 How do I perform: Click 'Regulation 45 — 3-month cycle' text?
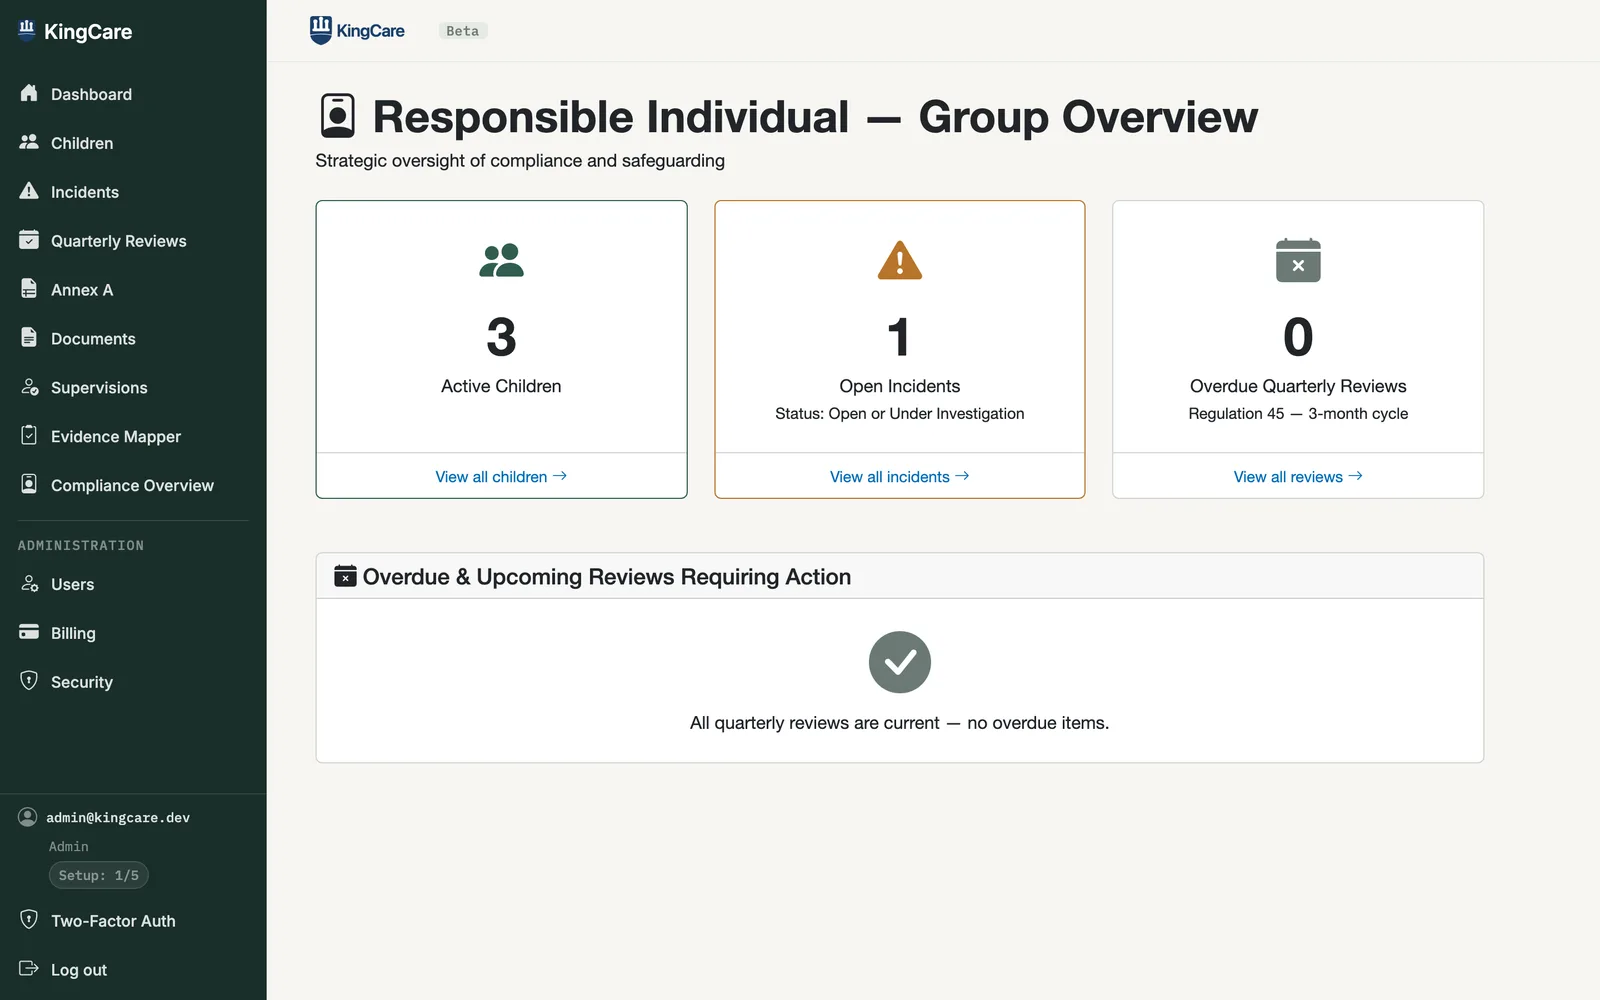[x=1298, y=413]
